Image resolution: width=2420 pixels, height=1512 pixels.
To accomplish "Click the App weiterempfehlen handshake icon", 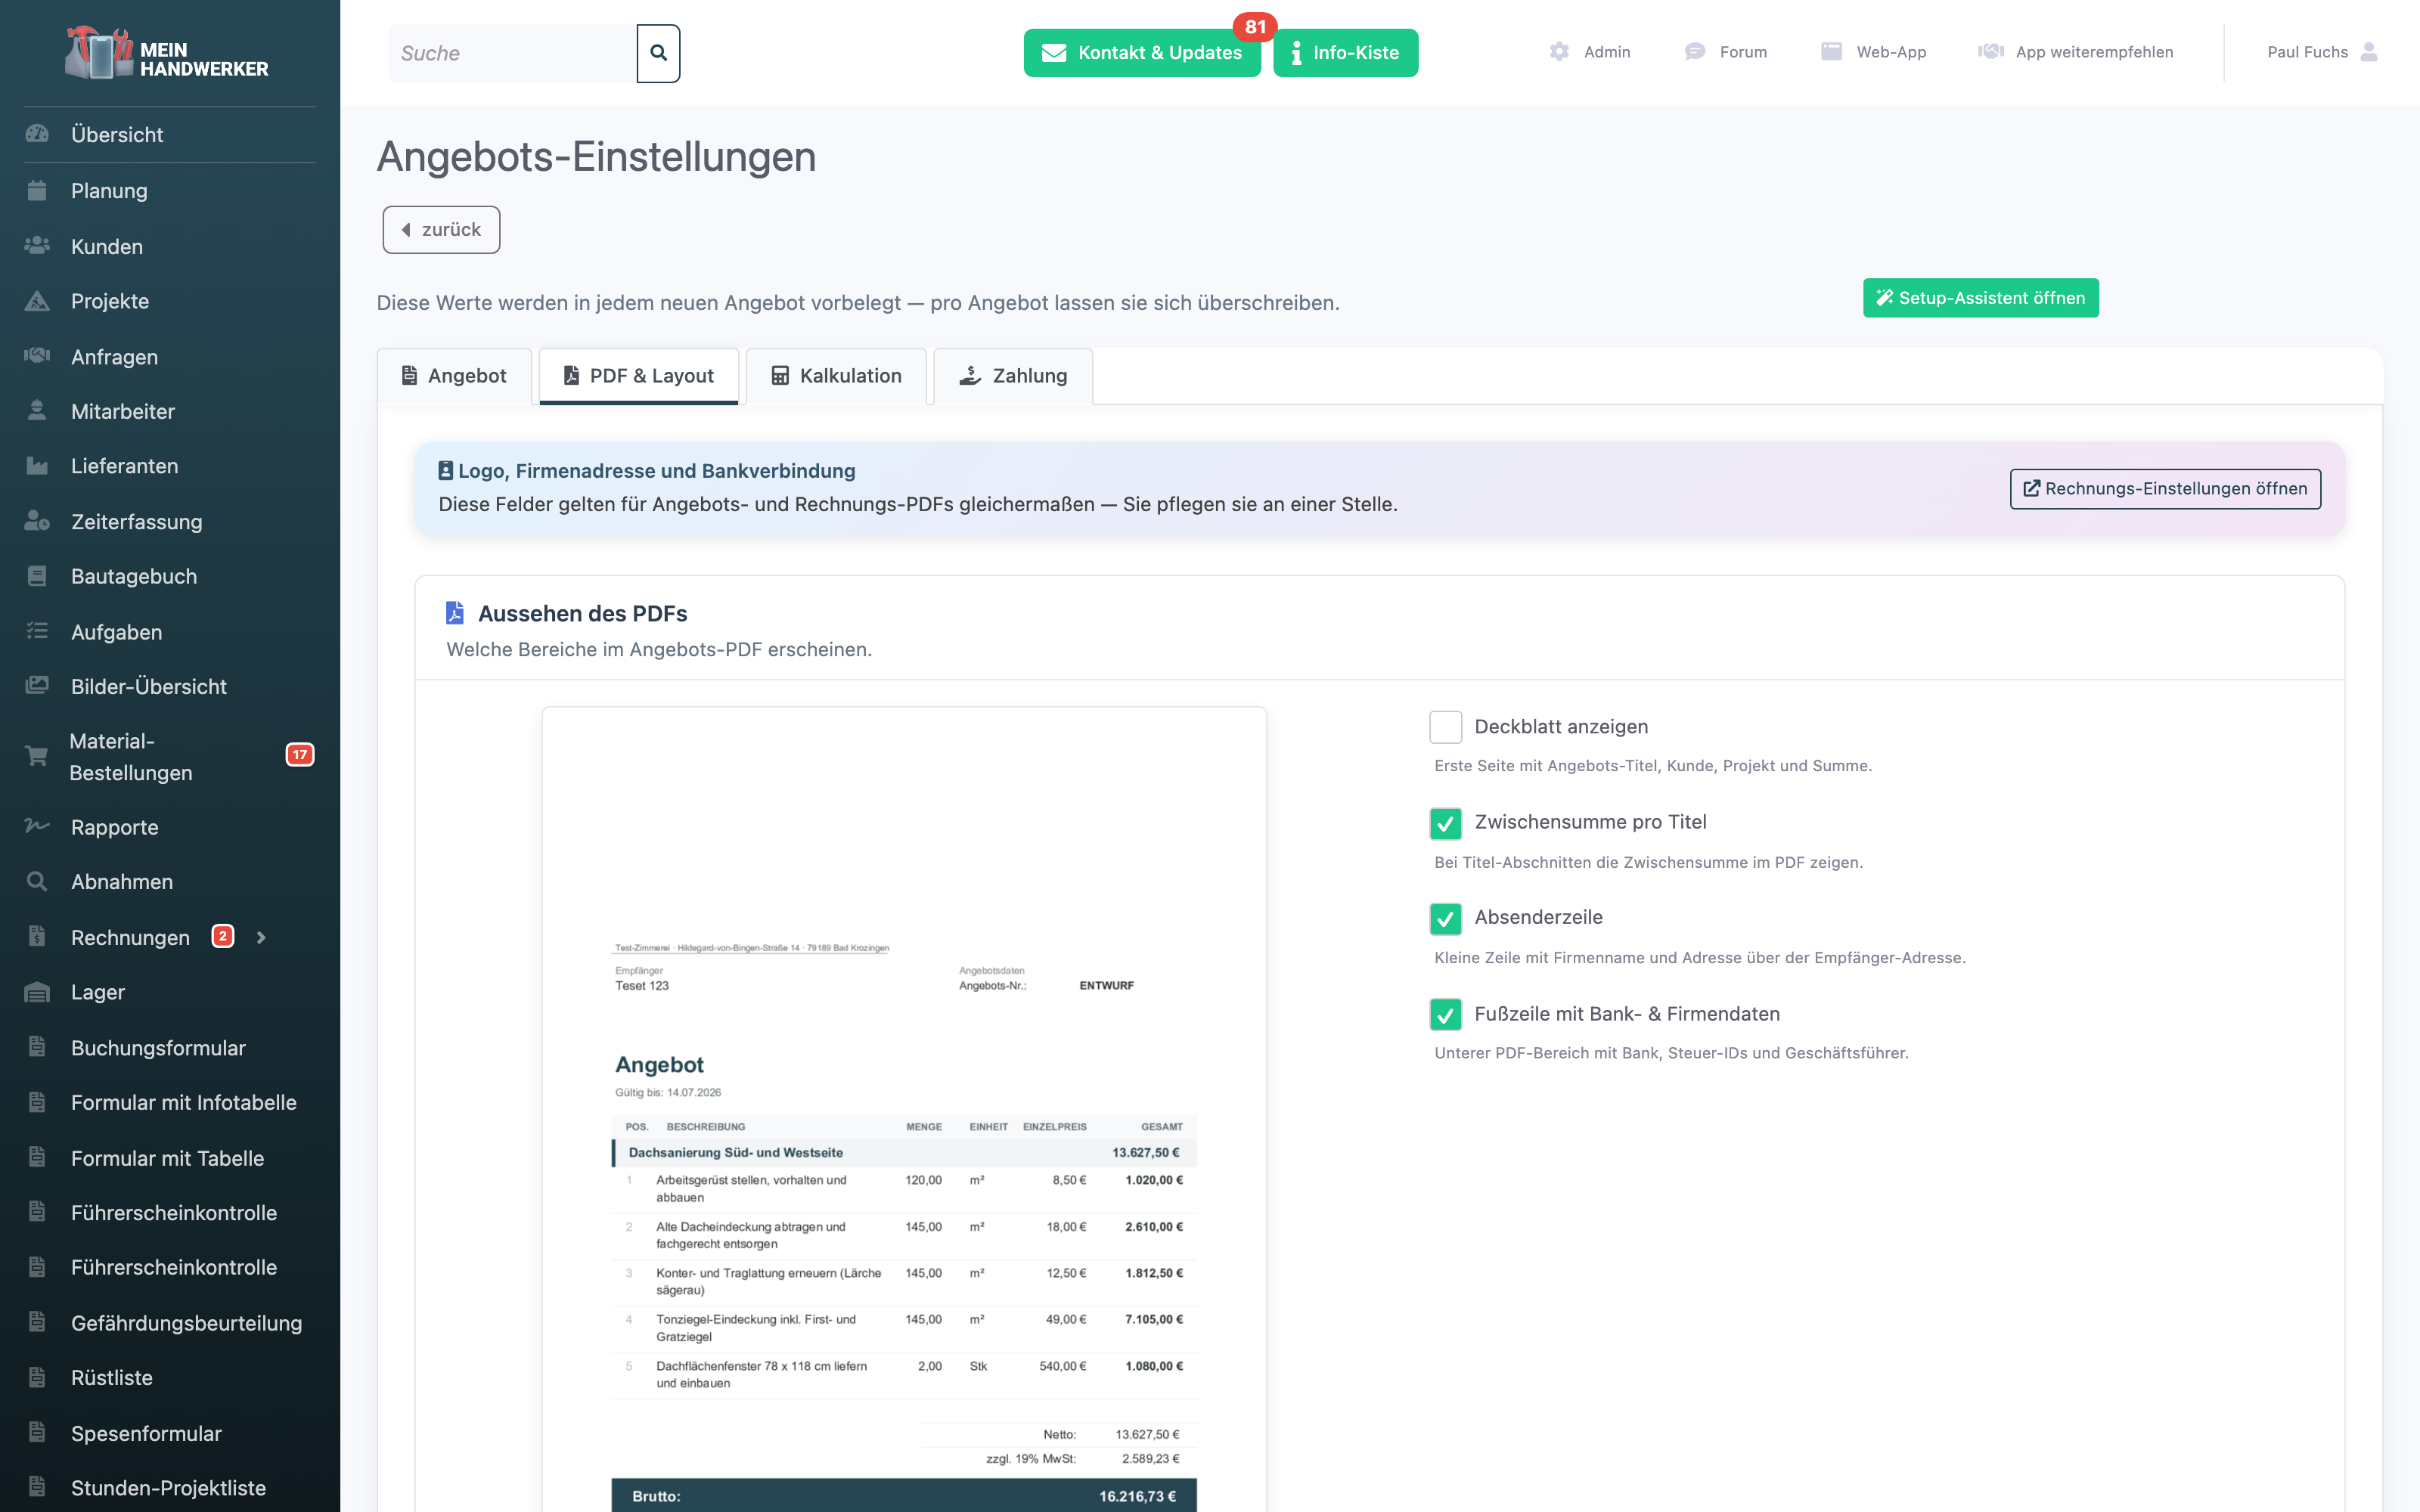I will [x=1991, y=52].
